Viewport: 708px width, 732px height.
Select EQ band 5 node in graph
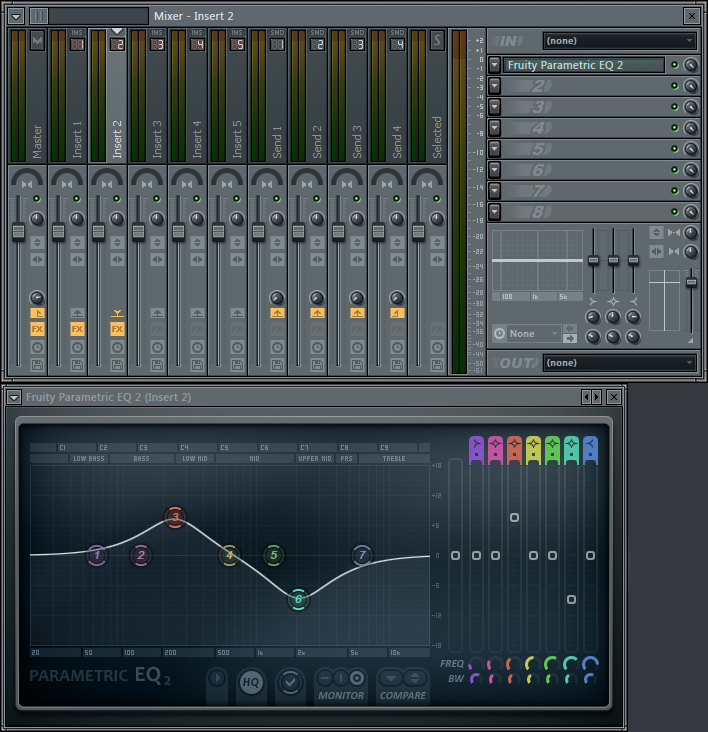point(274,555)
